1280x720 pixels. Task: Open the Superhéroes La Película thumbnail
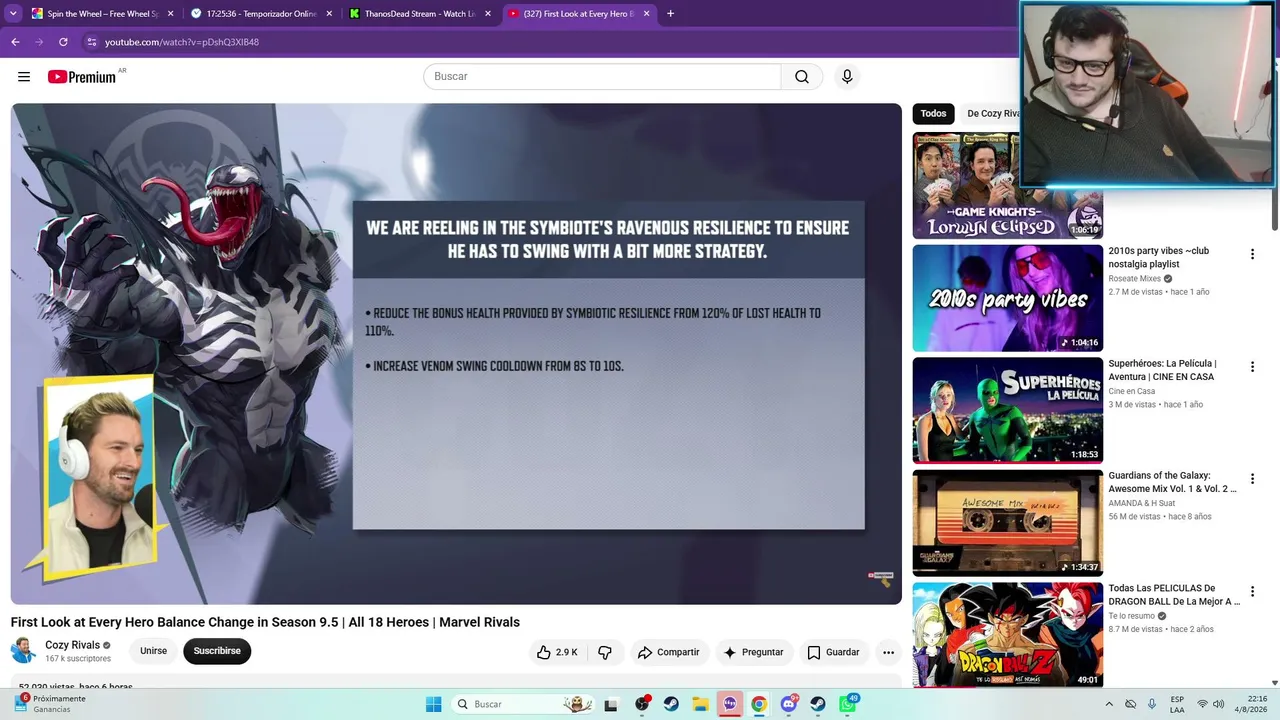point(1007,410)
